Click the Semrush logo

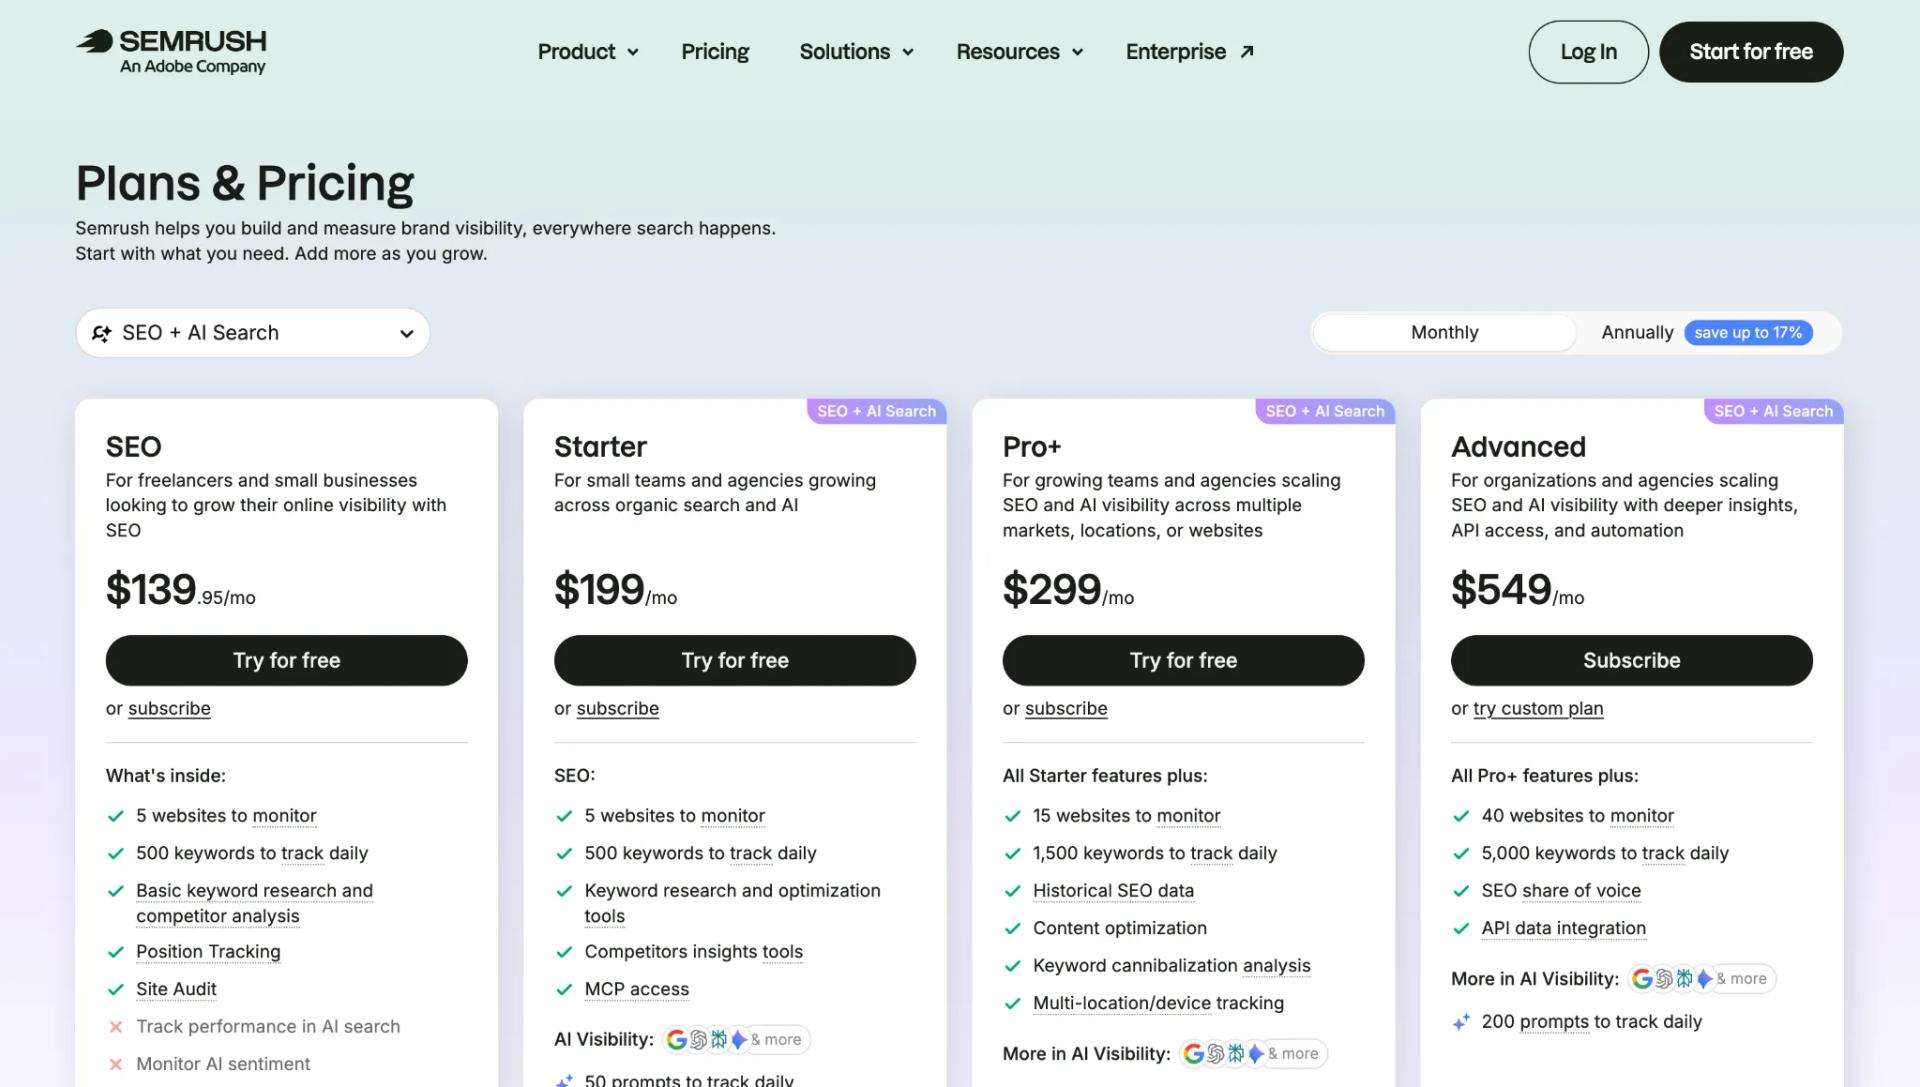point(171,52)
